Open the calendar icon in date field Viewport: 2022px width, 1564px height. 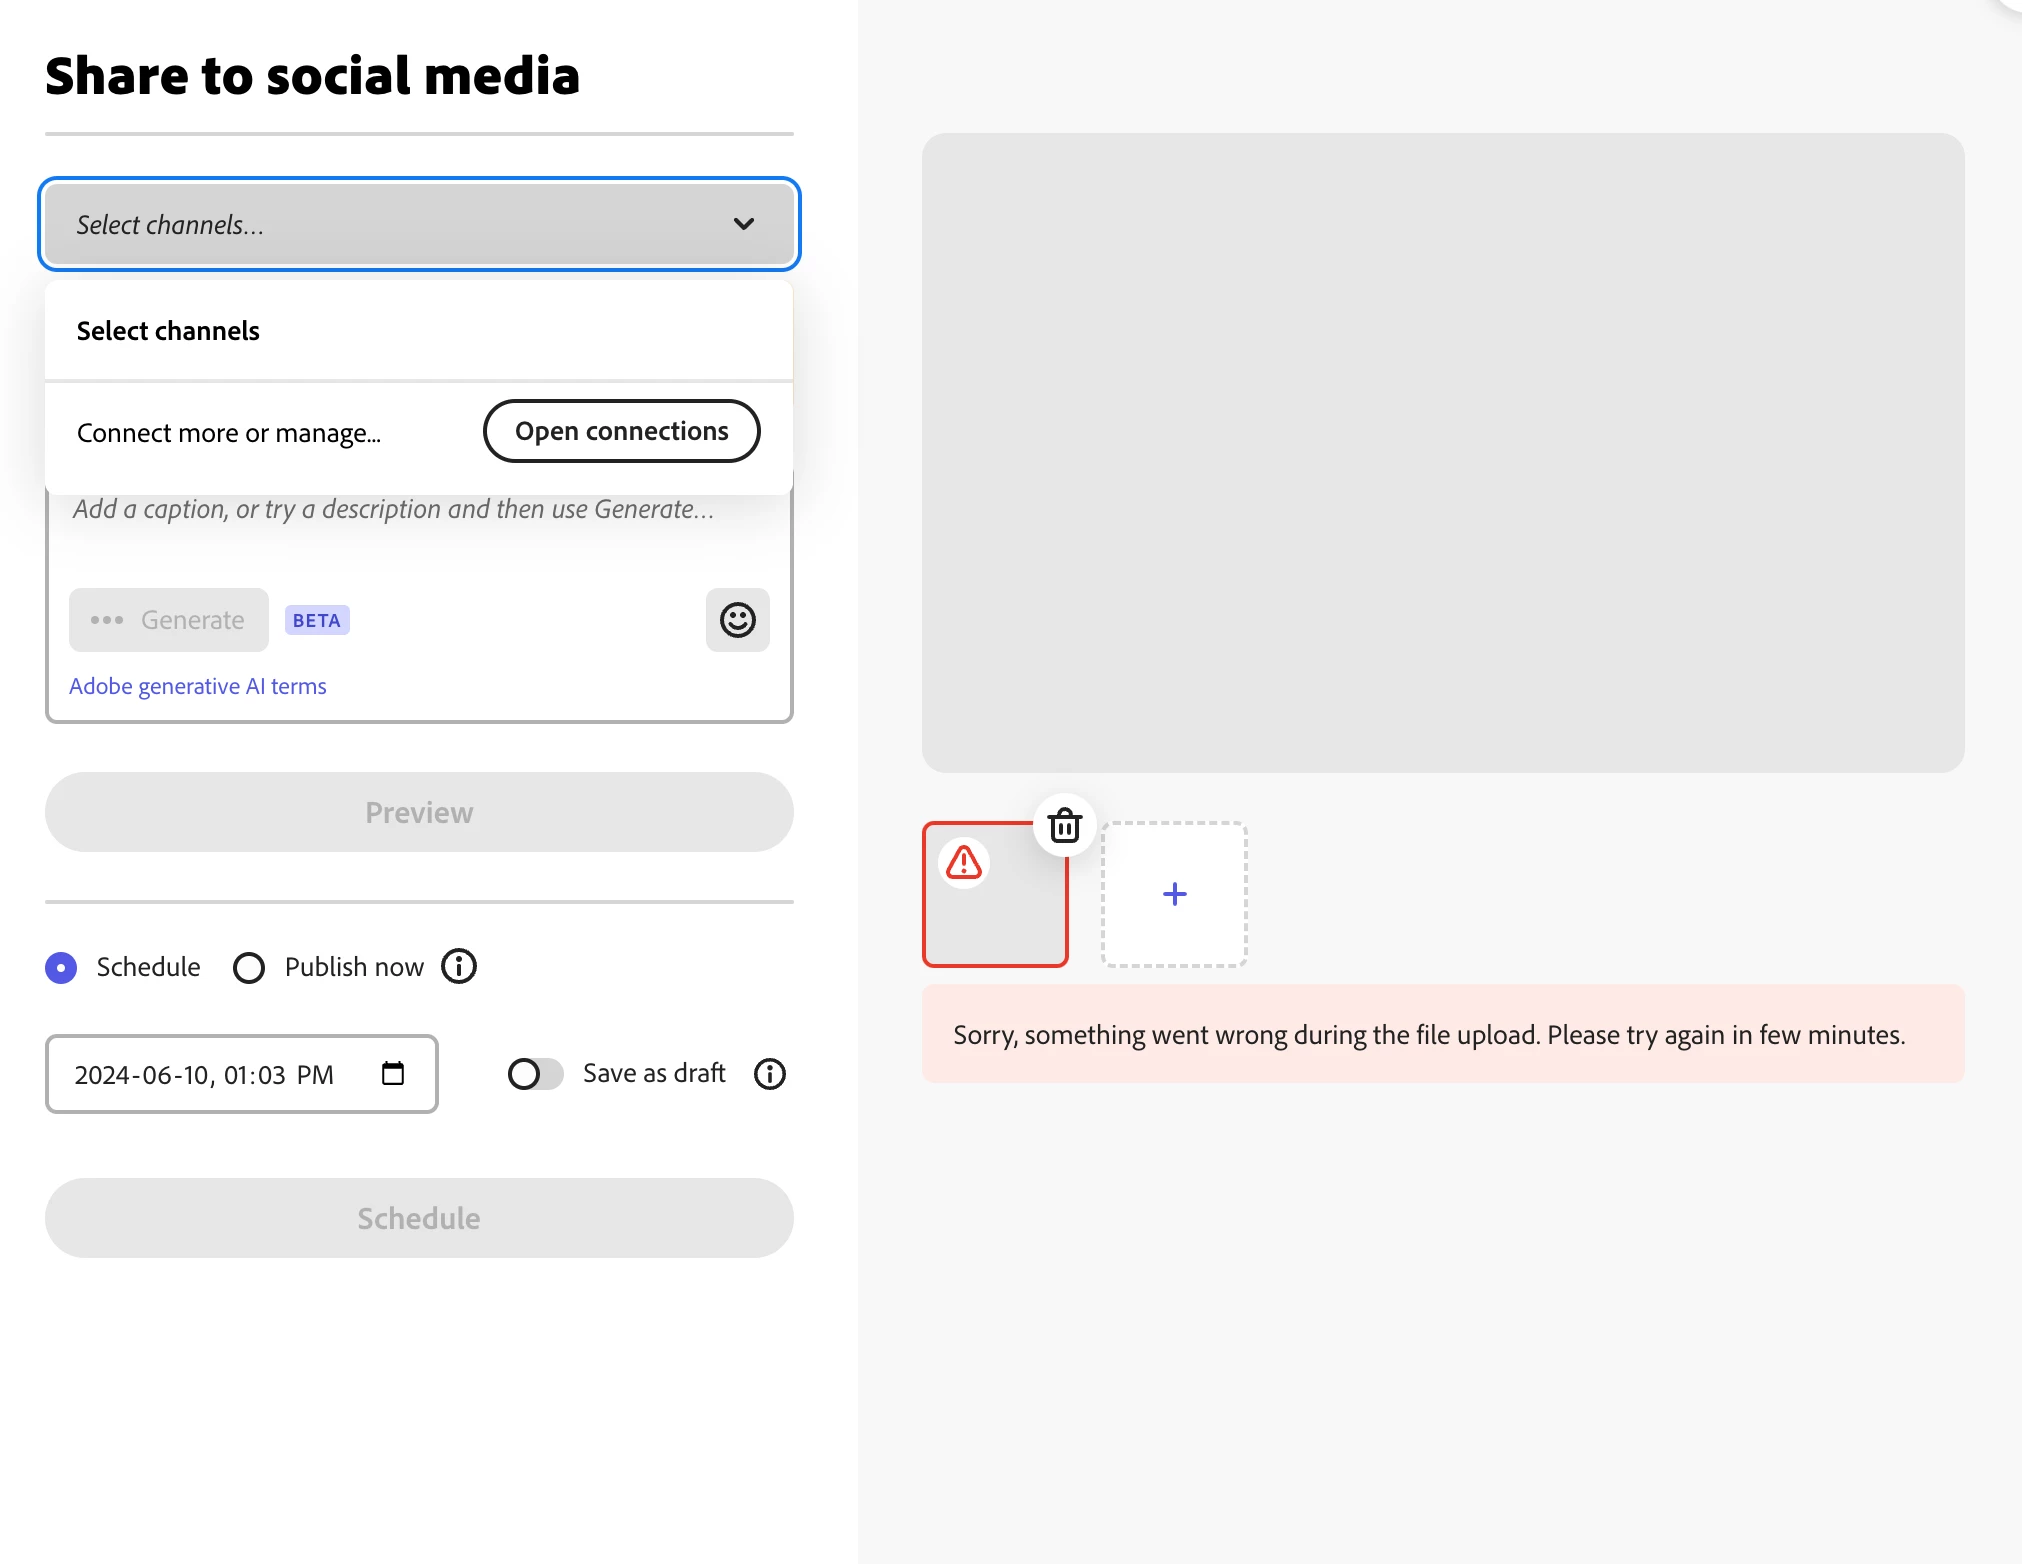(393, 1074)
